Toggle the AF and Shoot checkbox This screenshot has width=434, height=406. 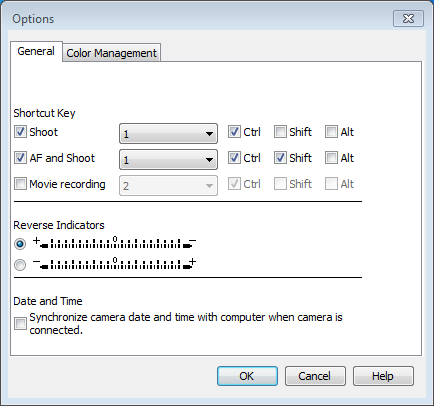20,158
